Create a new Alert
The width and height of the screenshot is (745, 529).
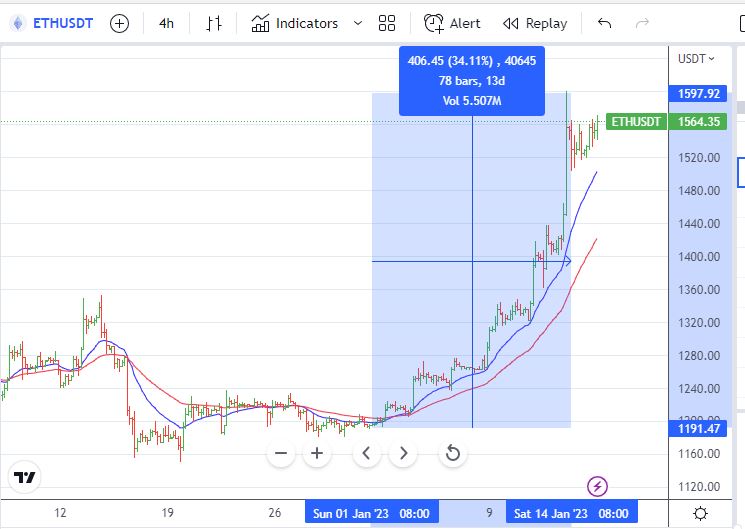click(x=452, y=23)
